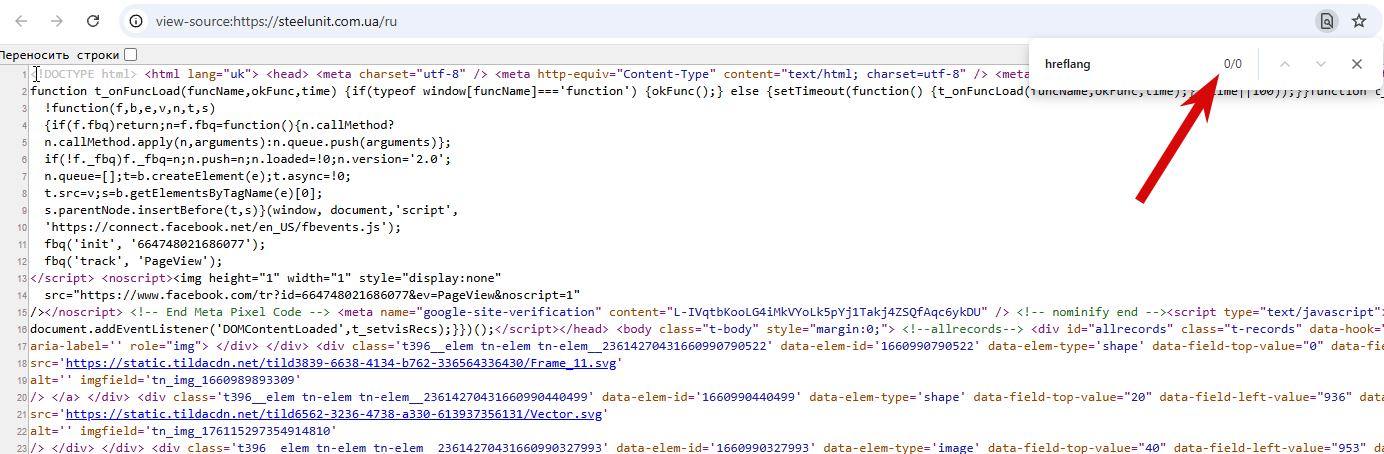This screenshot has width=1384, height=454.
Task: Click the 0/0 match counter
Action: (1232, 64)
